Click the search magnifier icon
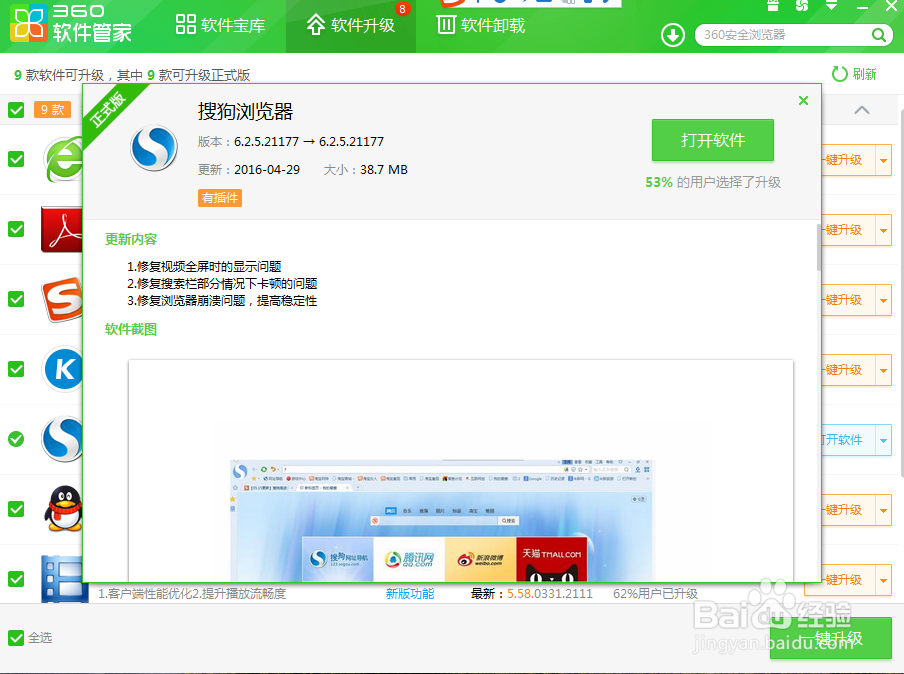 click(x=878, y=34)
